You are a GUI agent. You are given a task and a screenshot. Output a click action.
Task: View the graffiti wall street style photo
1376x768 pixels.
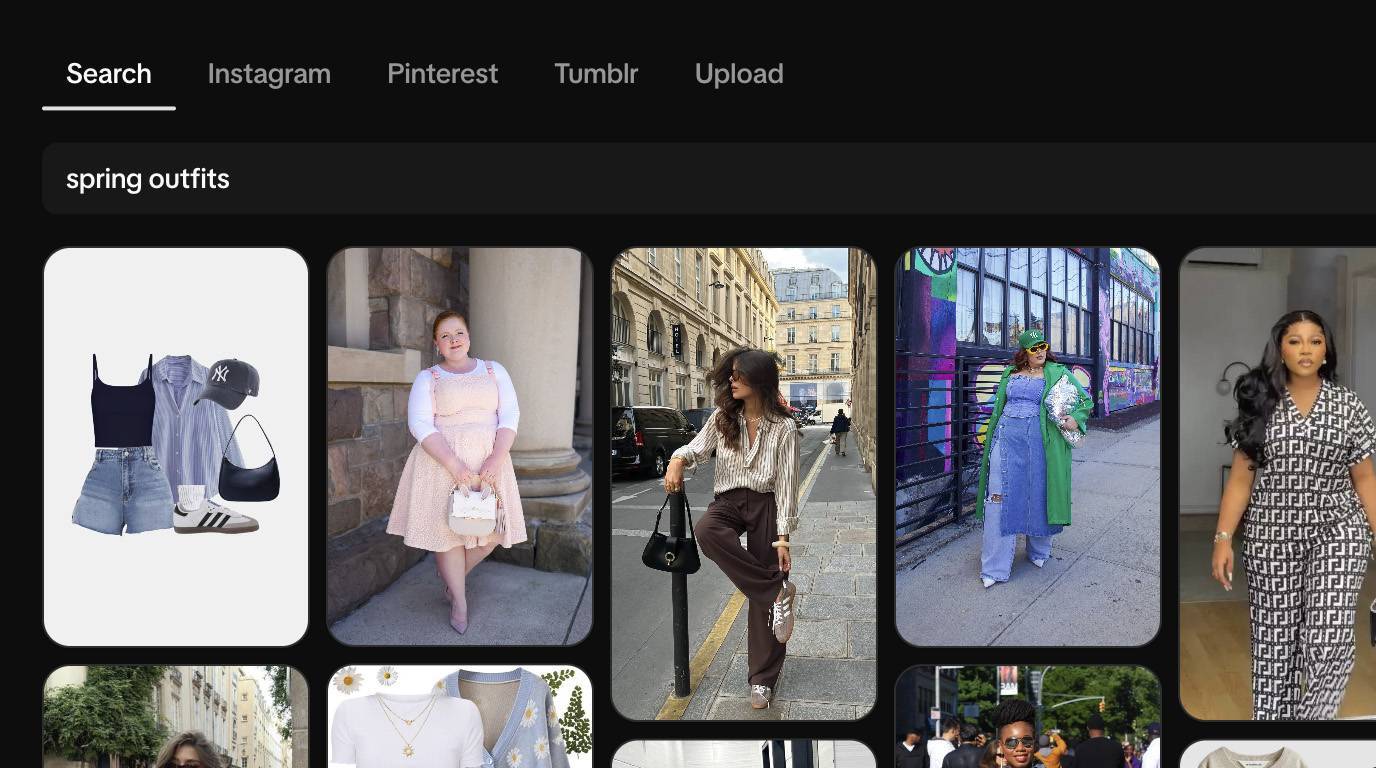[x=1028, y=445]
